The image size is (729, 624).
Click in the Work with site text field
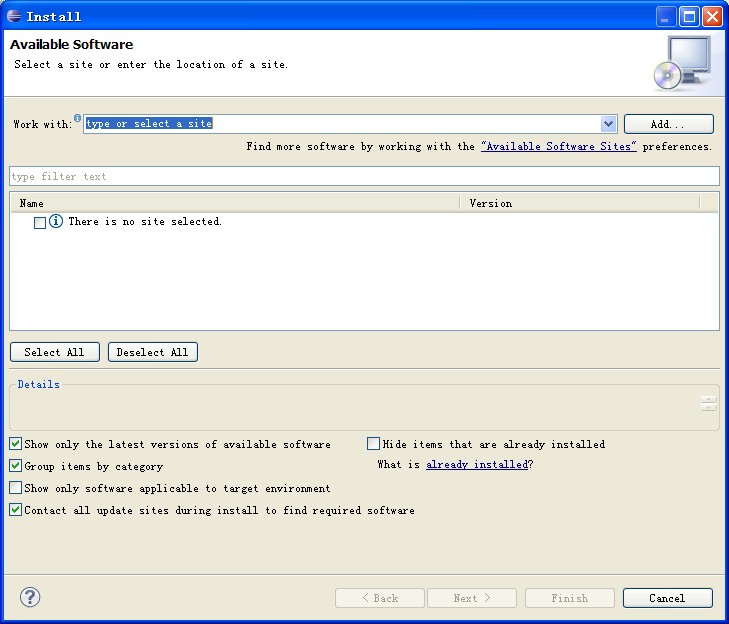coord(342,124)
